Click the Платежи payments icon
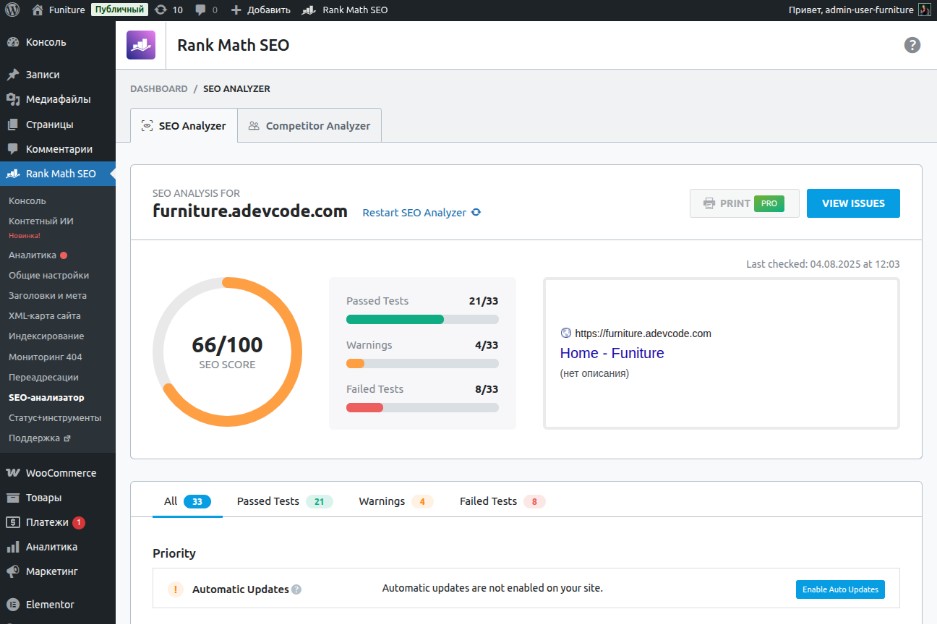The width and height of the screenshot is (937, 624). 13,522
